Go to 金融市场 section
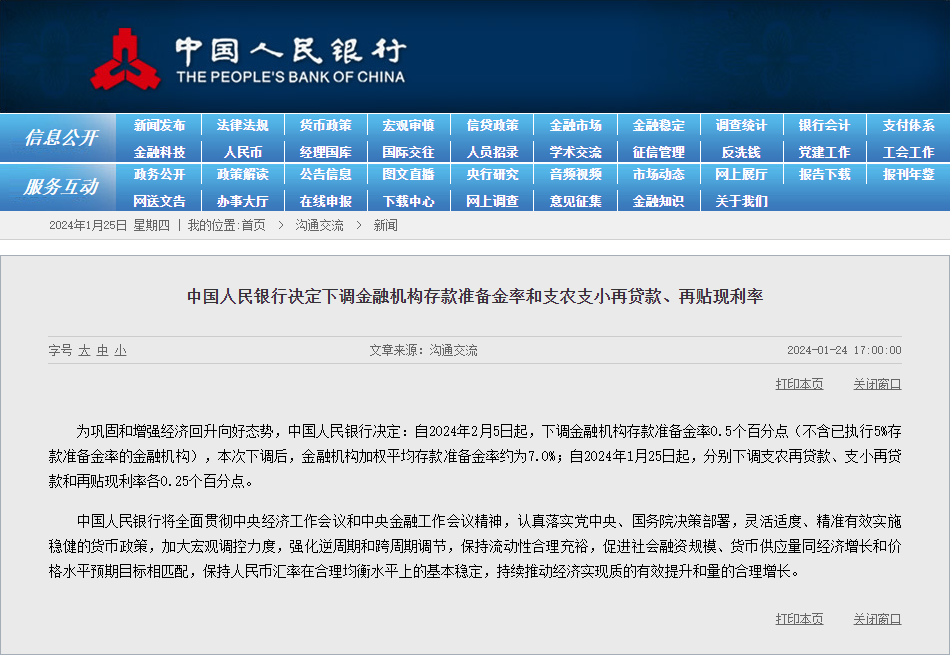950x655 pixels. (x=575, y=126)
